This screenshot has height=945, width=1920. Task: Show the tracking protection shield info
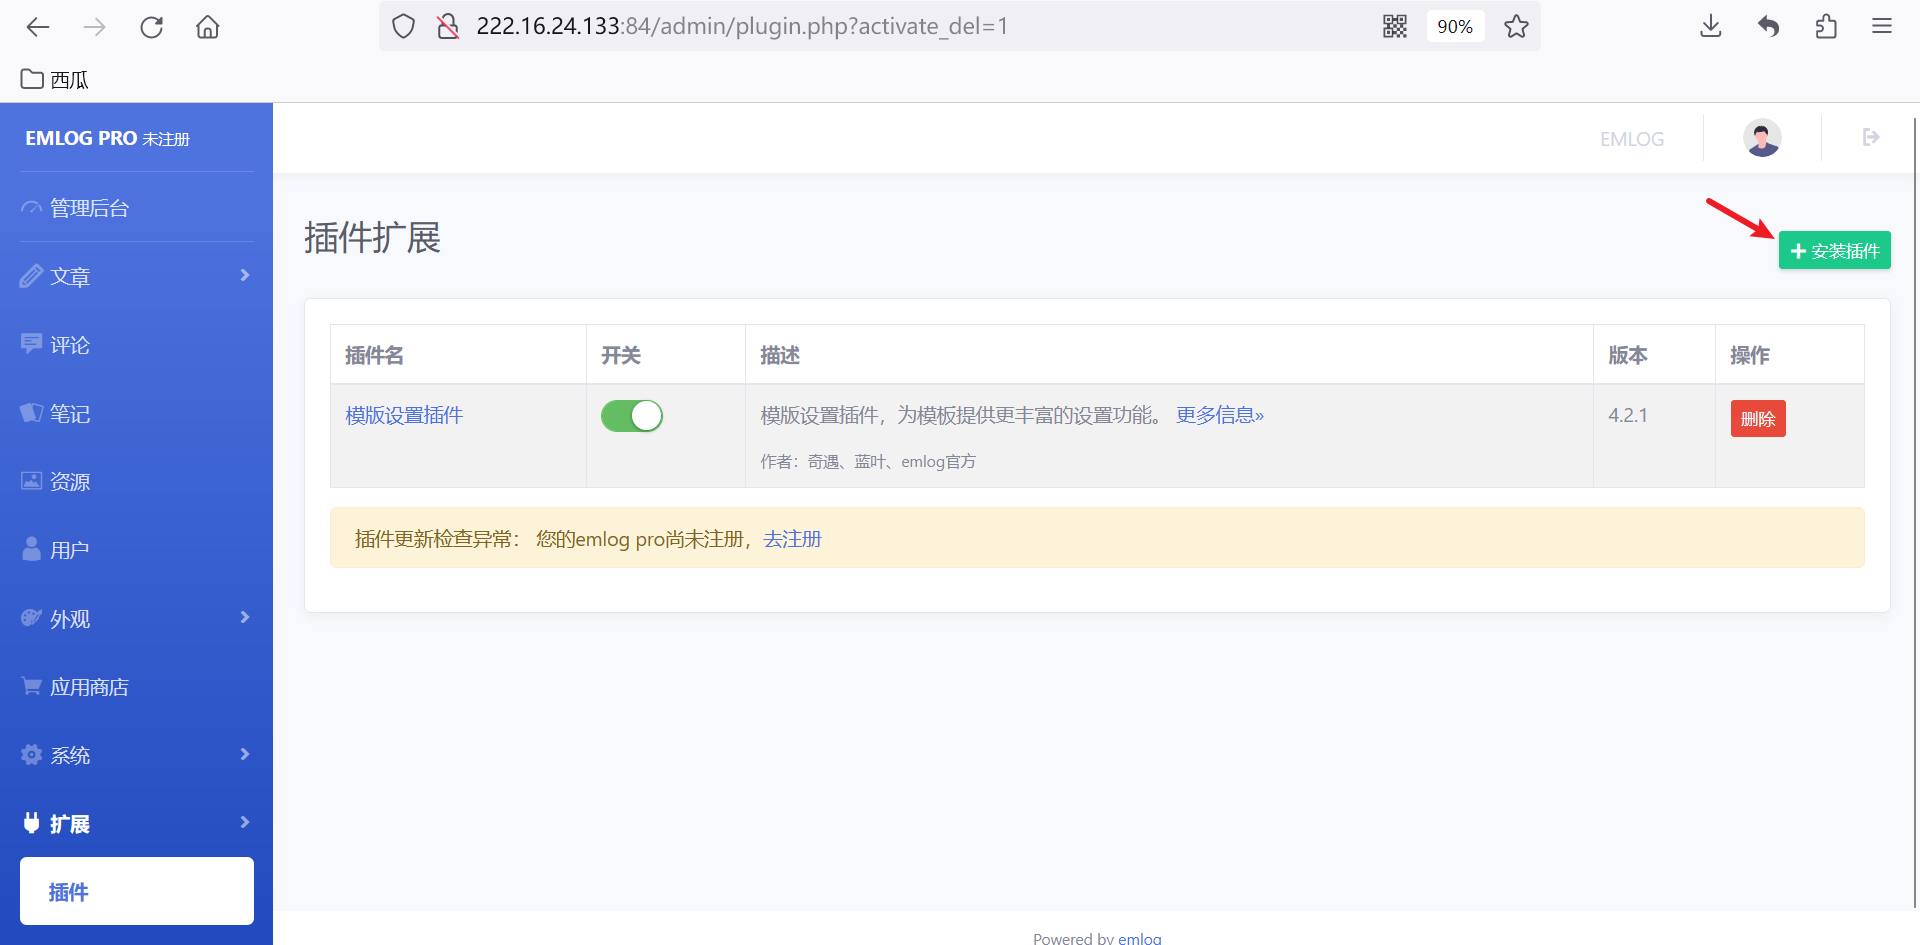(403, 26)
